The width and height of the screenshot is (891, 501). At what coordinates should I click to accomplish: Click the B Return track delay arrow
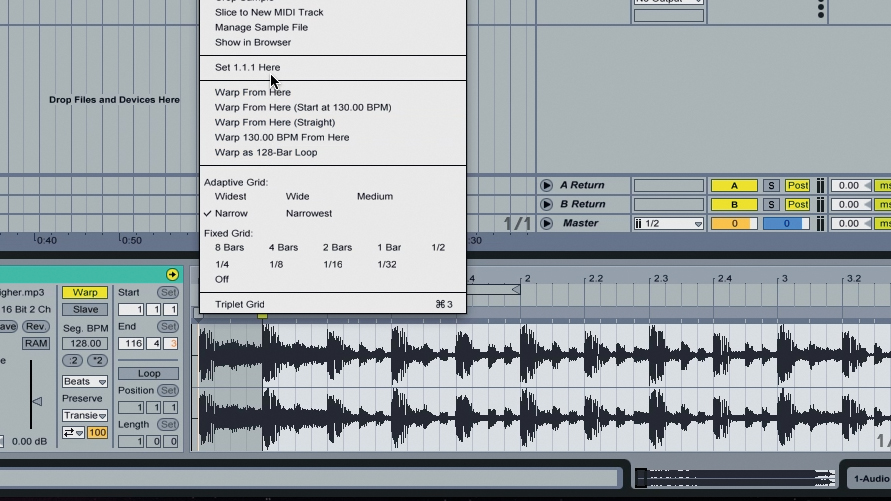click(867, 204)
